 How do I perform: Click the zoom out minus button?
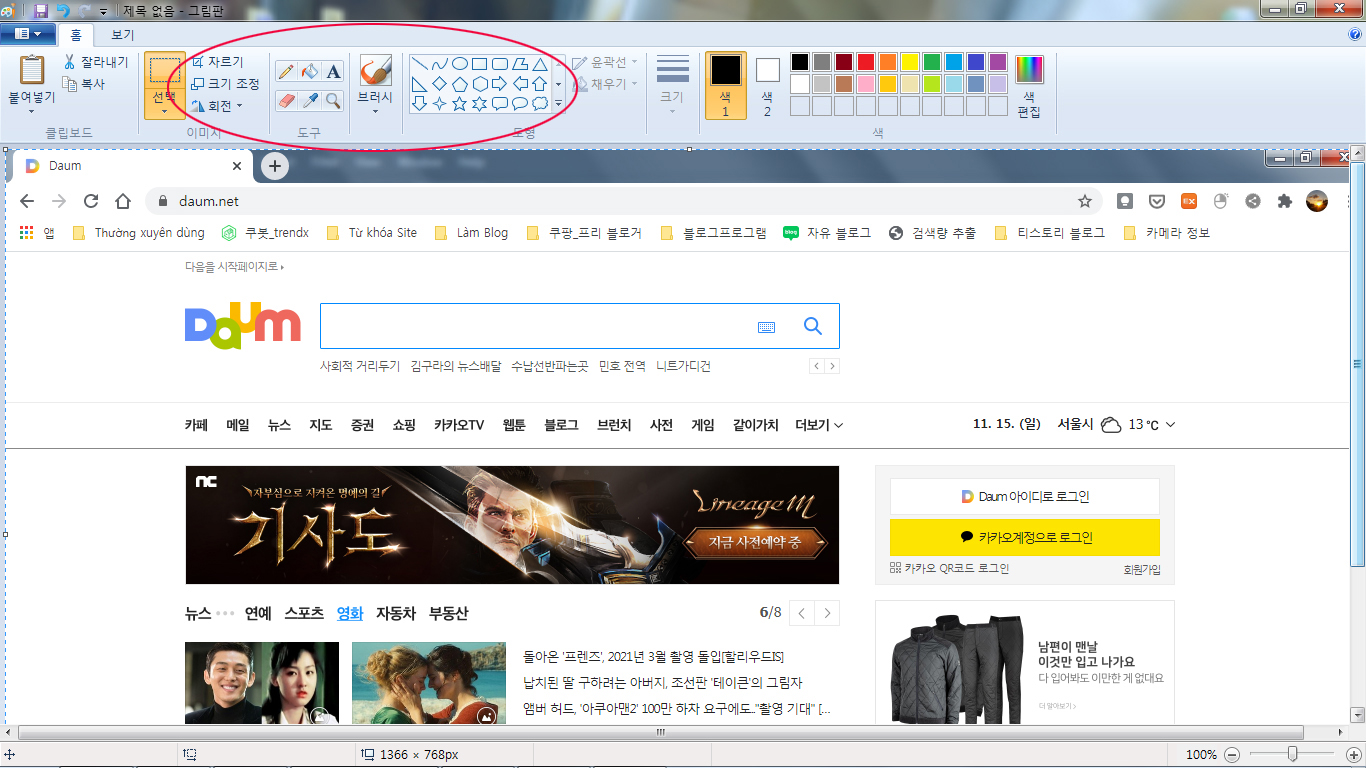tap(1232, 755)
